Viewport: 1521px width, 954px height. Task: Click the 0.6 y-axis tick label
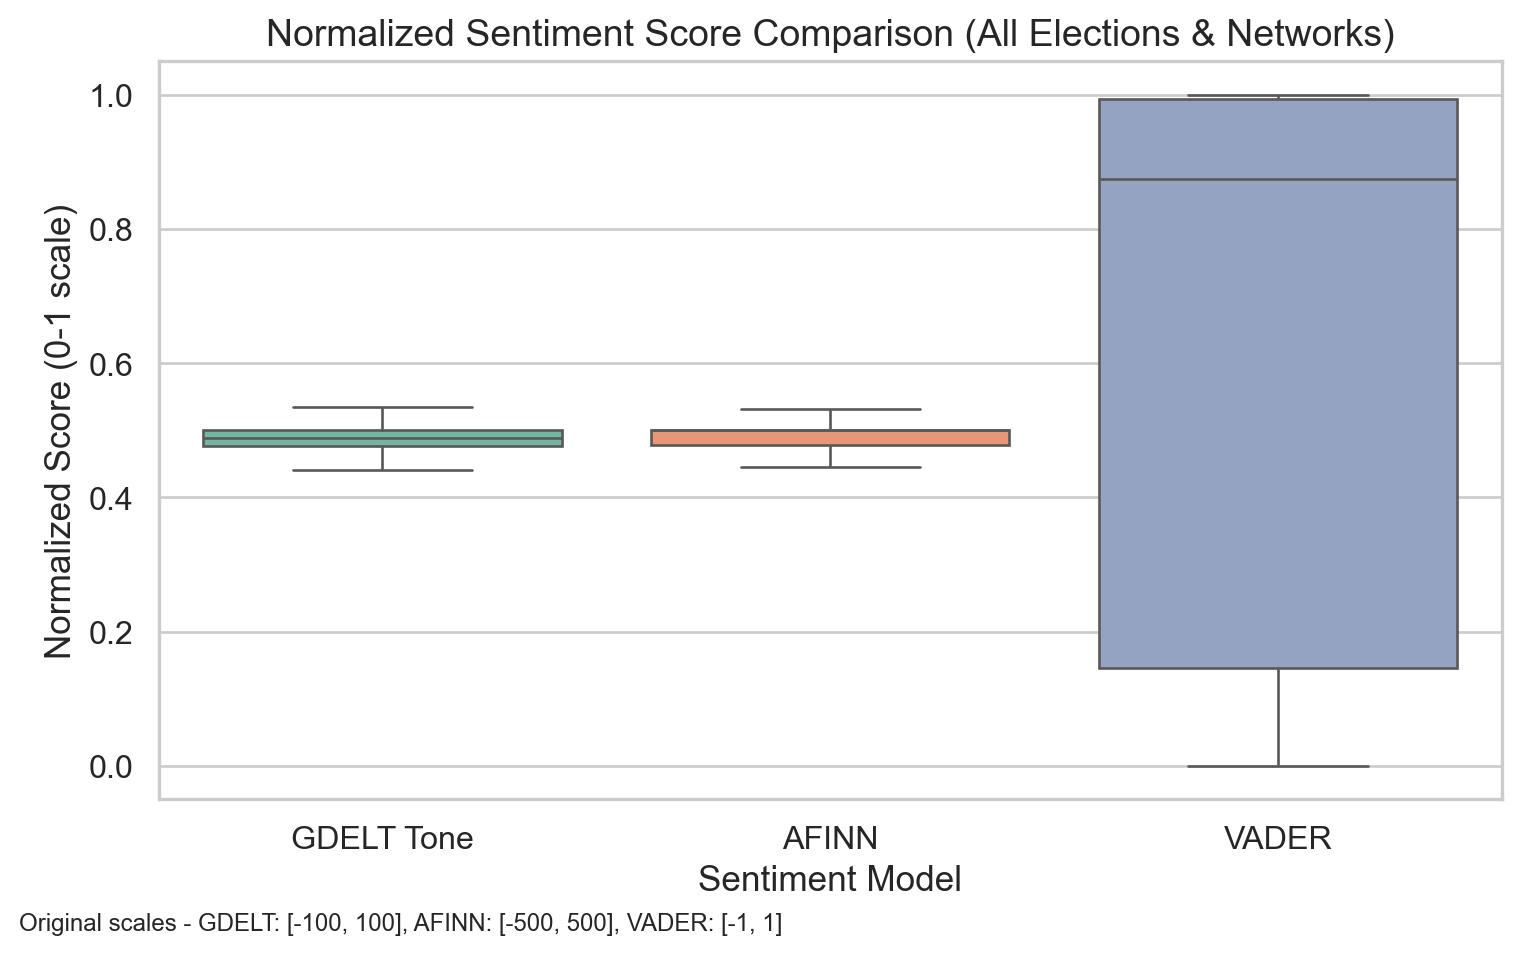112,364
